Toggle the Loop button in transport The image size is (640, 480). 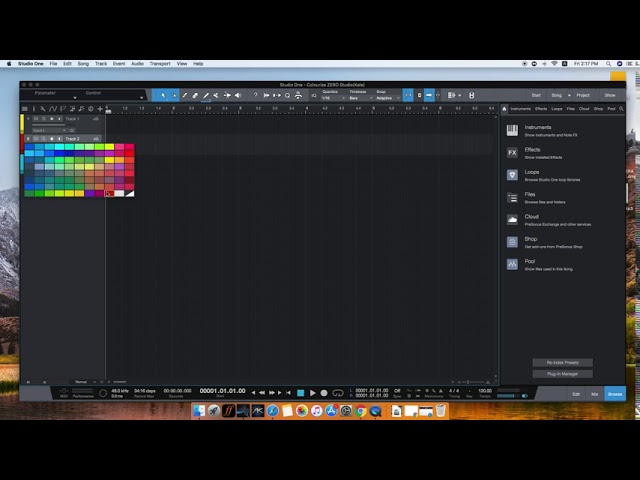click(x=338, y=393)
